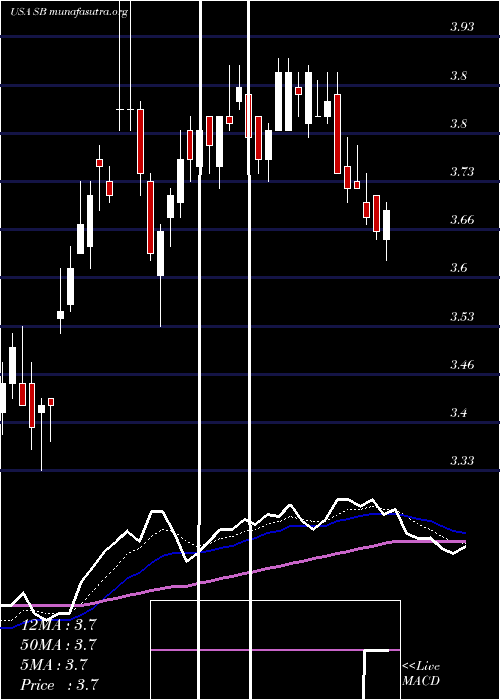Click the 3.73 price axis label
The image size is (500, 700).
(x=462, y=172)
